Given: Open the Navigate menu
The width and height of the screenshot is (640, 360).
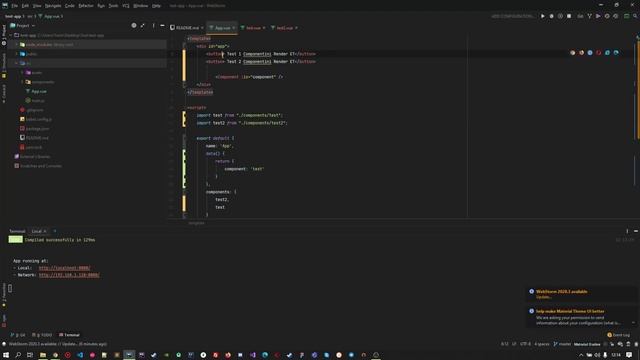Looking at the screenshot, I should [x=53, y=6].
